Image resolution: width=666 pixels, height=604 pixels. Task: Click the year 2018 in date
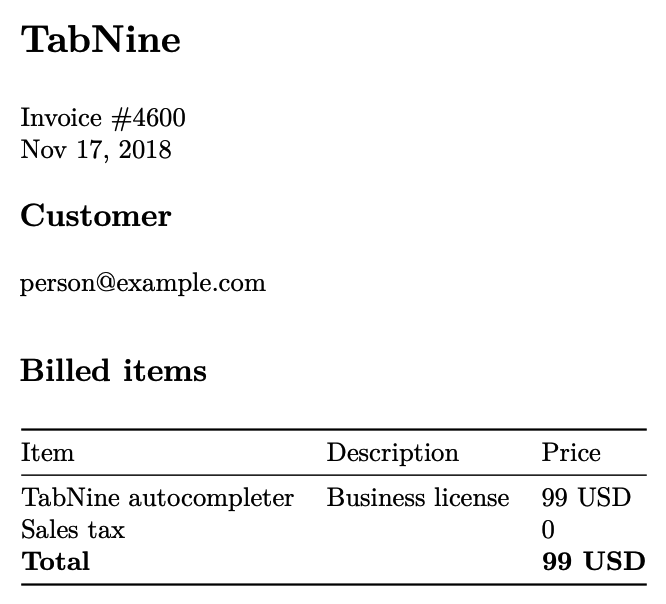145,150
